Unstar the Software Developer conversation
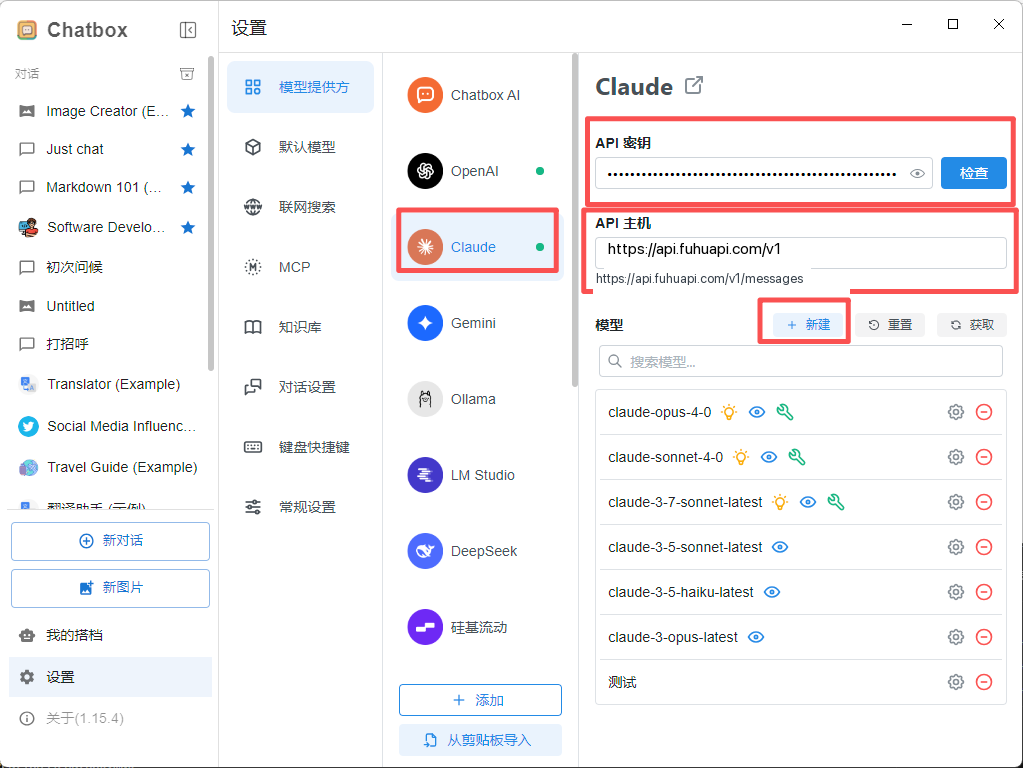The image size is (1023, 768). [x=188, y=227]
